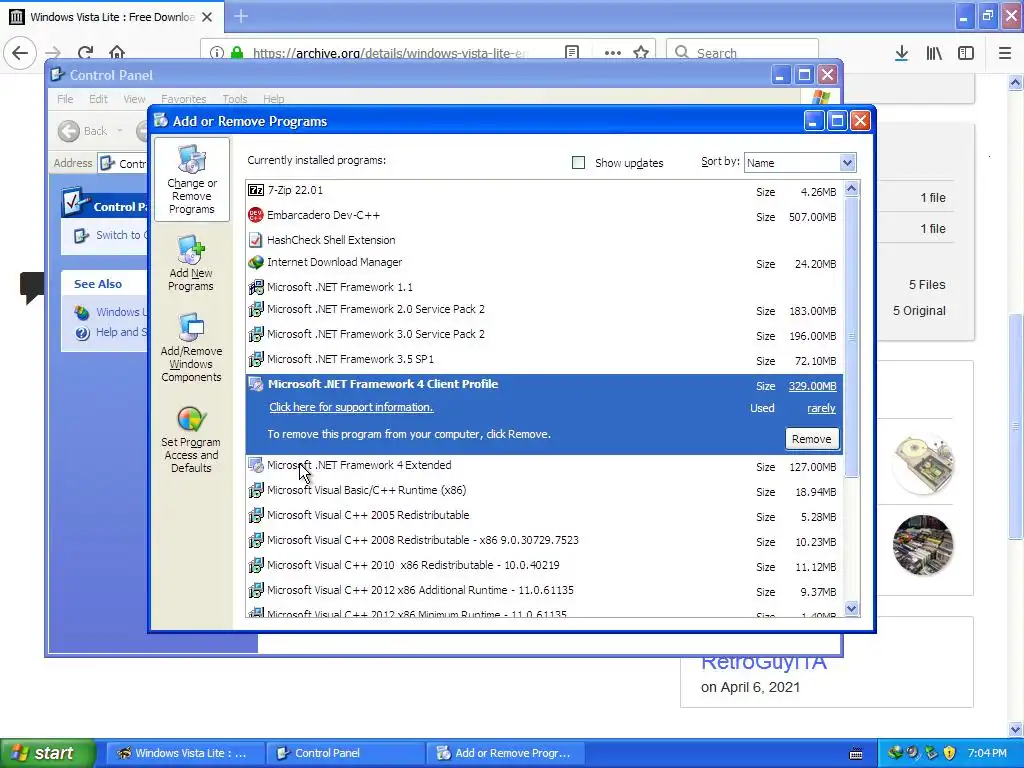Click program list scroll down arrow

point(852,609)
